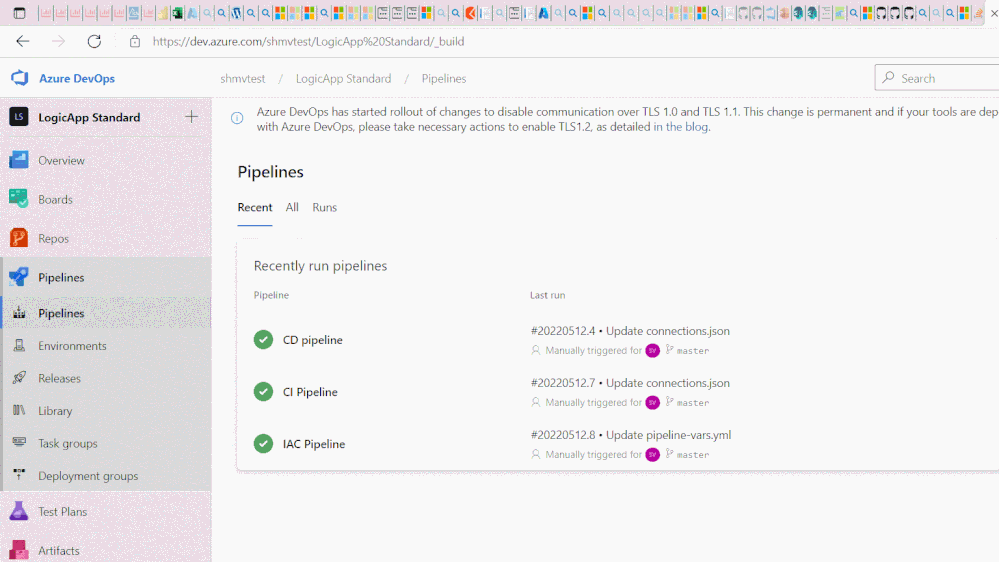Viewport: 999px width, 562px height.
Task: Click the Pipelines sub-item icon
Action: 19,313
